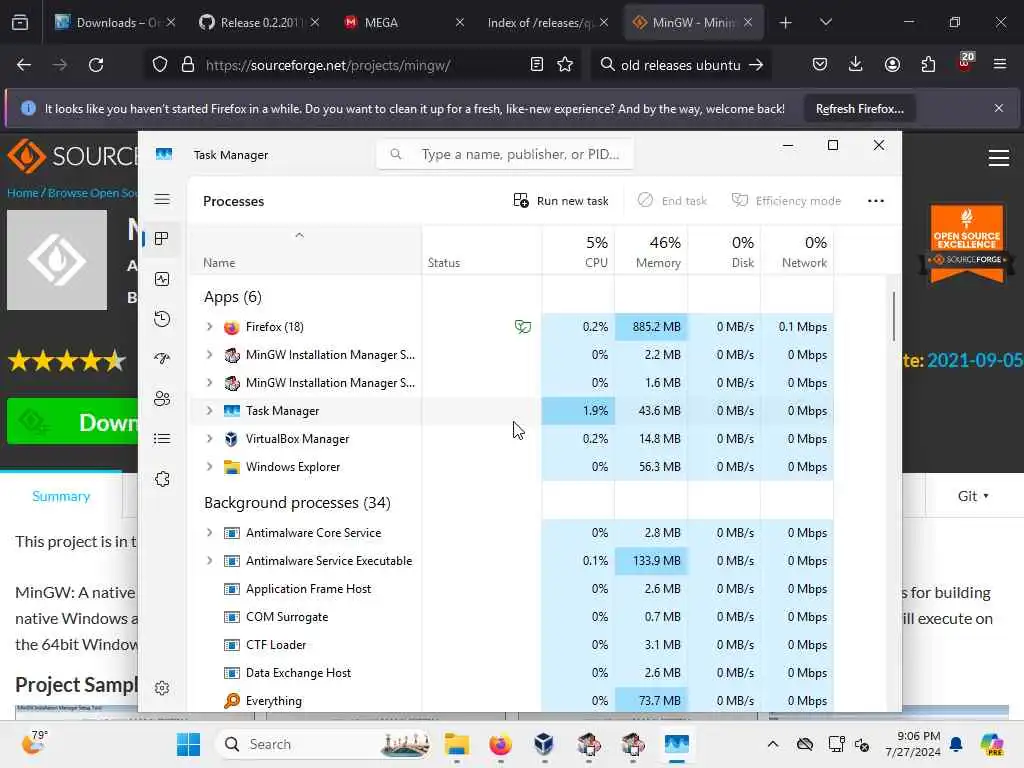Click Firefox reload page icon
Image resolution: width=1024 pixels, height=768 pixels.
[96, 65]
